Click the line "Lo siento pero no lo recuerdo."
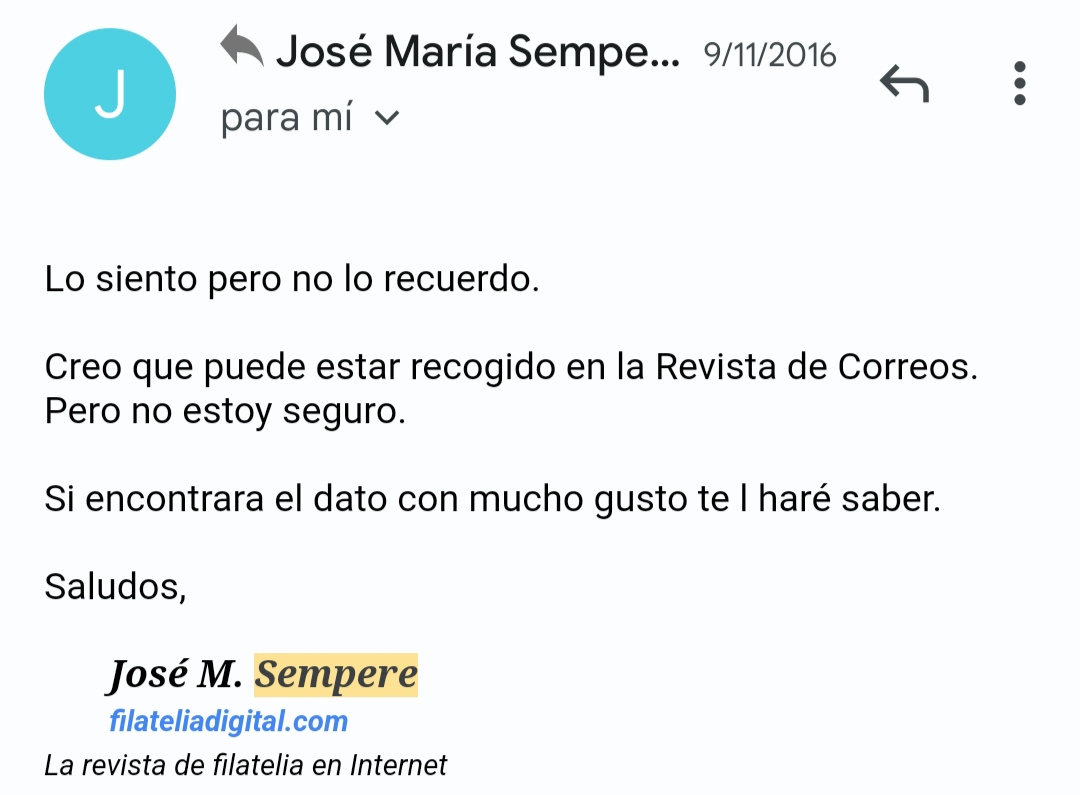The image size is (1080, 795). pyautogui.click(x=292, y=280)
